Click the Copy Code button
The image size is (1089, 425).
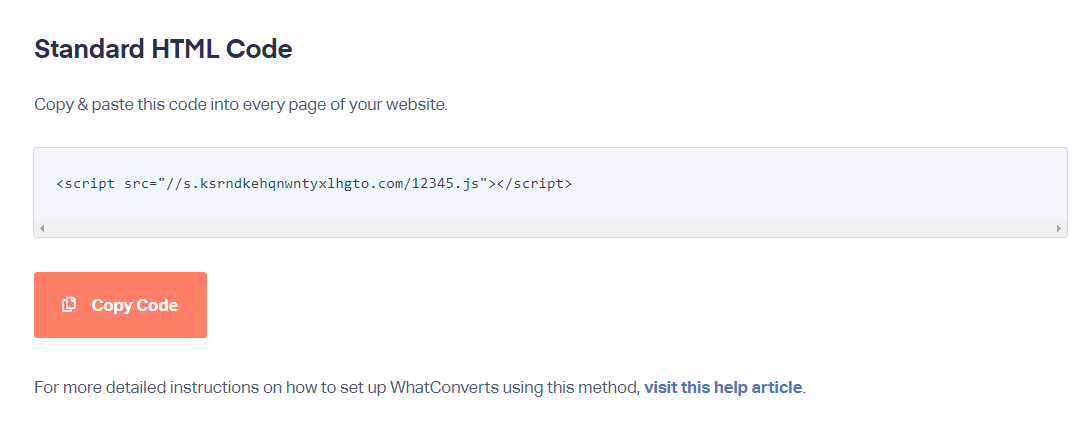120,305
